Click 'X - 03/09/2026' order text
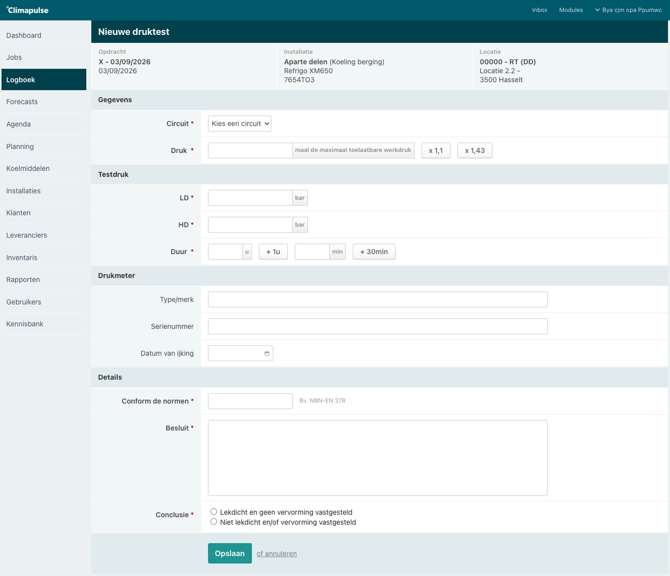Viewport: 670px width, 576px height. point(124,62)
